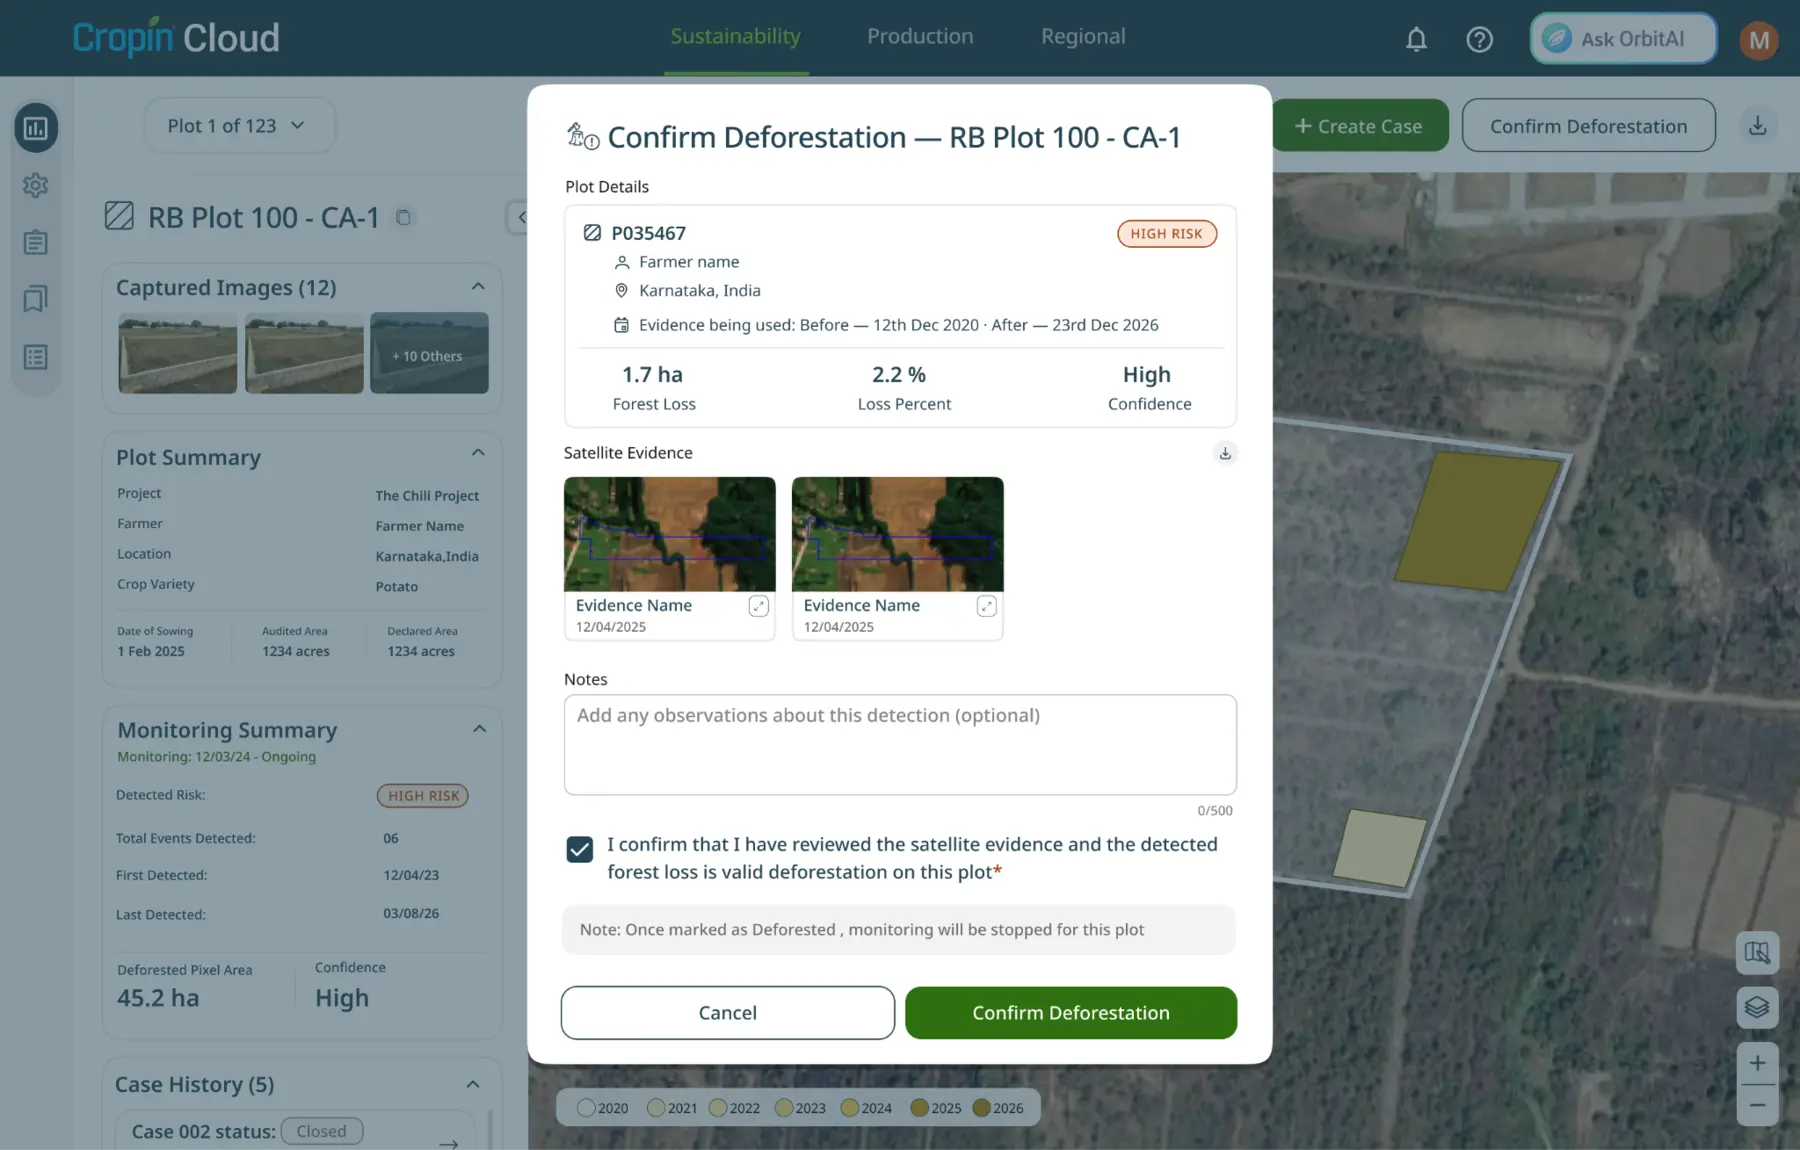Open the +10 Others image thumbnail
1800x1150 pixels.
point(429,353)
